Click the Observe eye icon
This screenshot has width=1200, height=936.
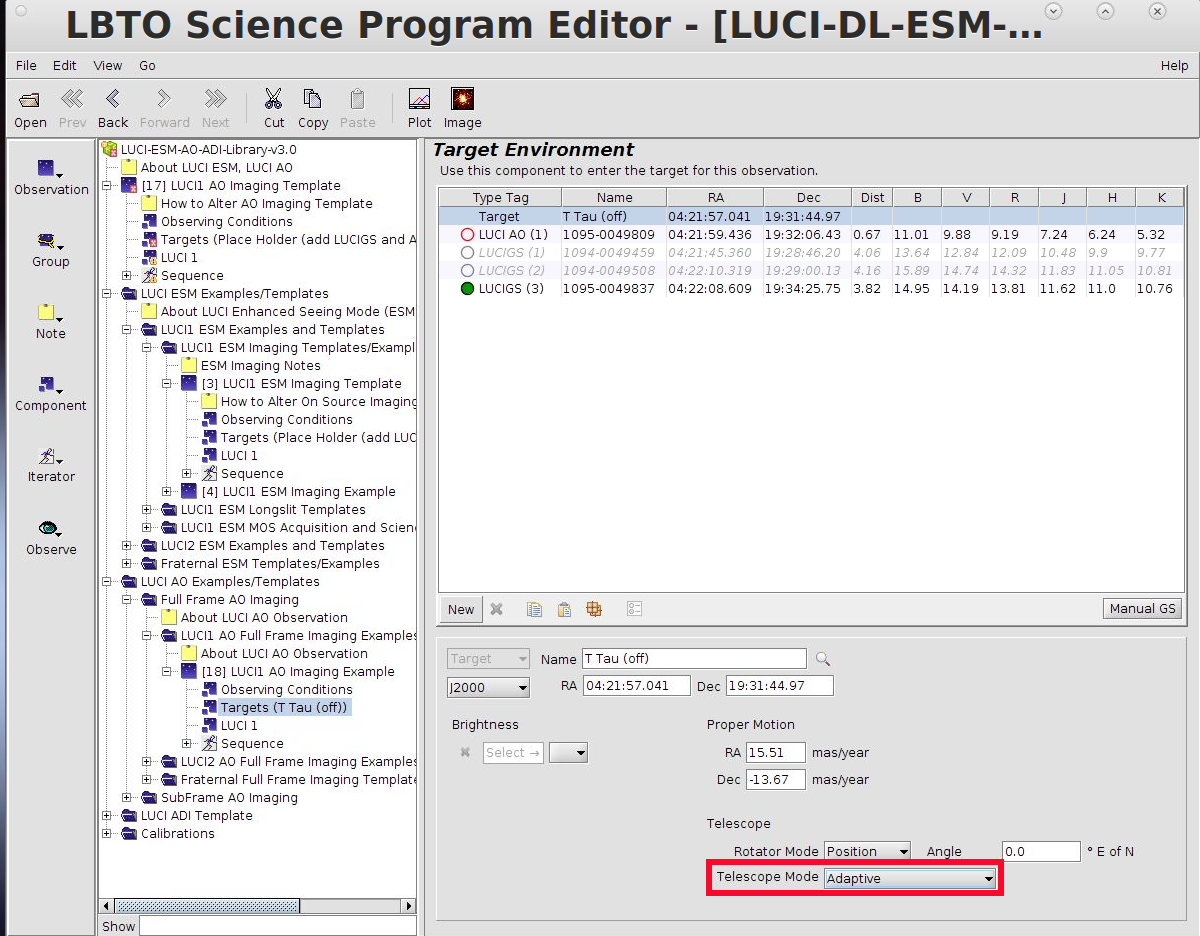coord(51,528)
